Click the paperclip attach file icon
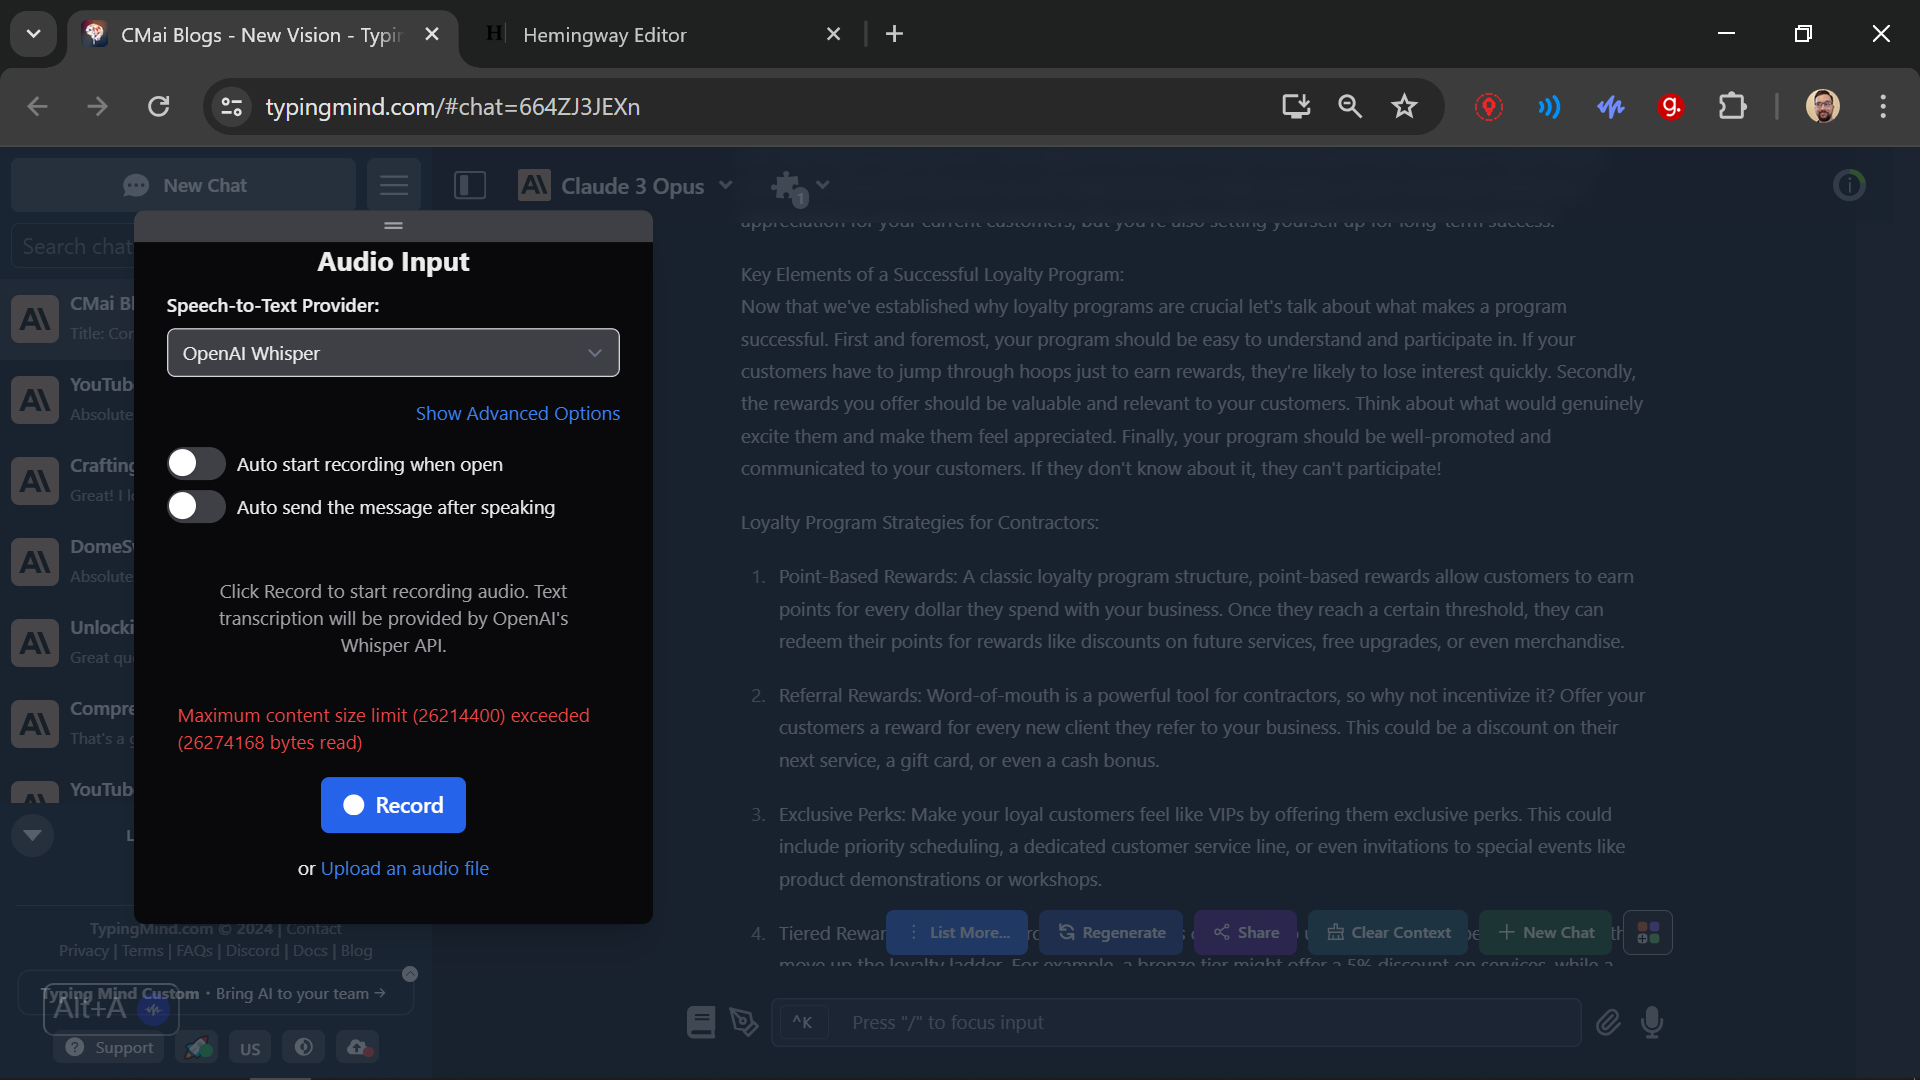Image resolution: width=1920 pixels, height=1080 pixels. pos(1608,1022)
